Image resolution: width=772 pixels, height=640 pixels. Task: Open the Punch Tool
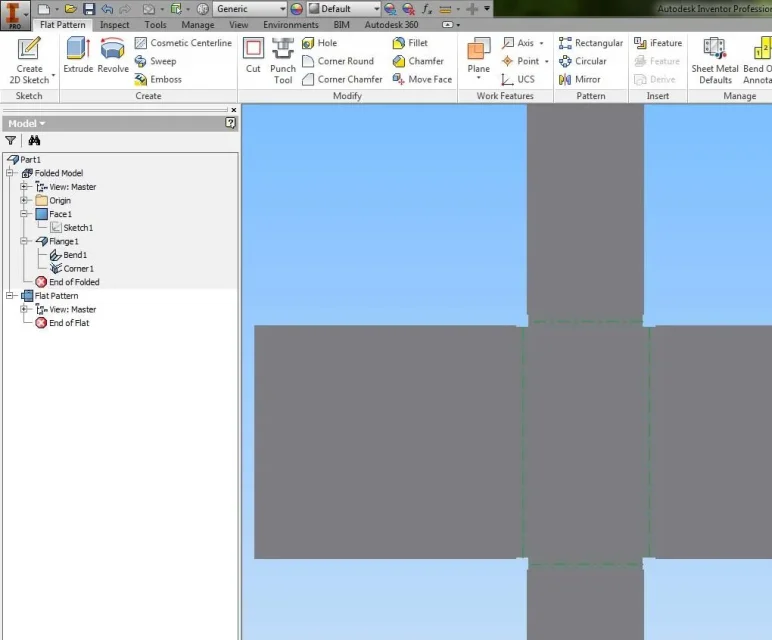283,60
